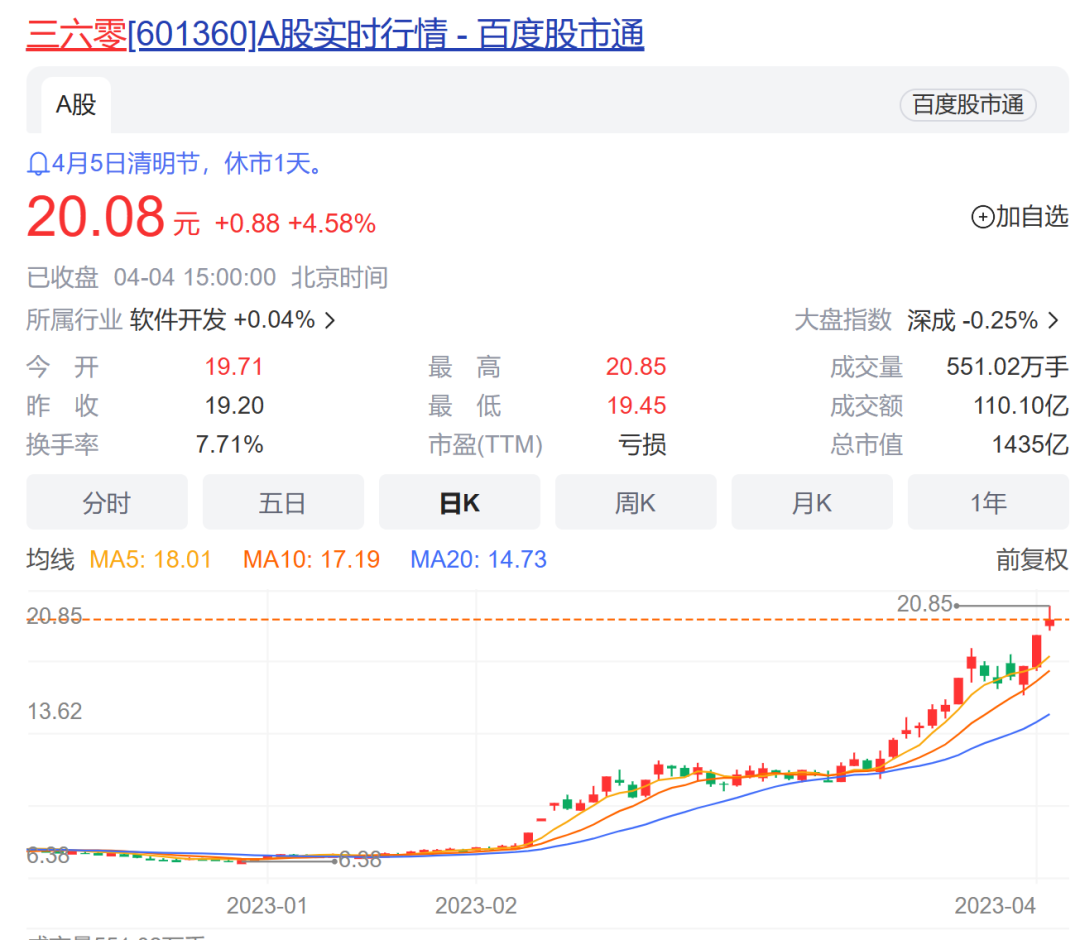Click the bell notification icon
1080x940 pixels.
38,164
